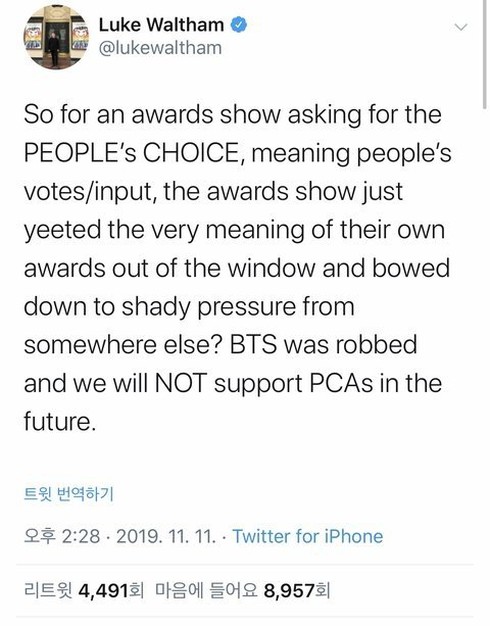View the 리트윗 4,491회 retweet list
490x626 pixels.
coord(83,590)
